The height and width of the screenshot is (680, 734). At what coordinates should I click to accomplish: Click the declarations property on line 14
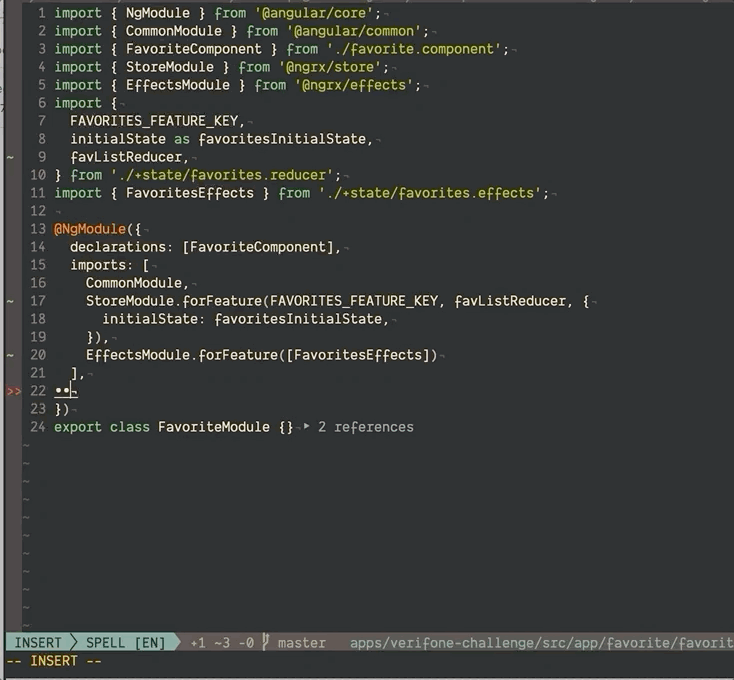tap(118, 247)
